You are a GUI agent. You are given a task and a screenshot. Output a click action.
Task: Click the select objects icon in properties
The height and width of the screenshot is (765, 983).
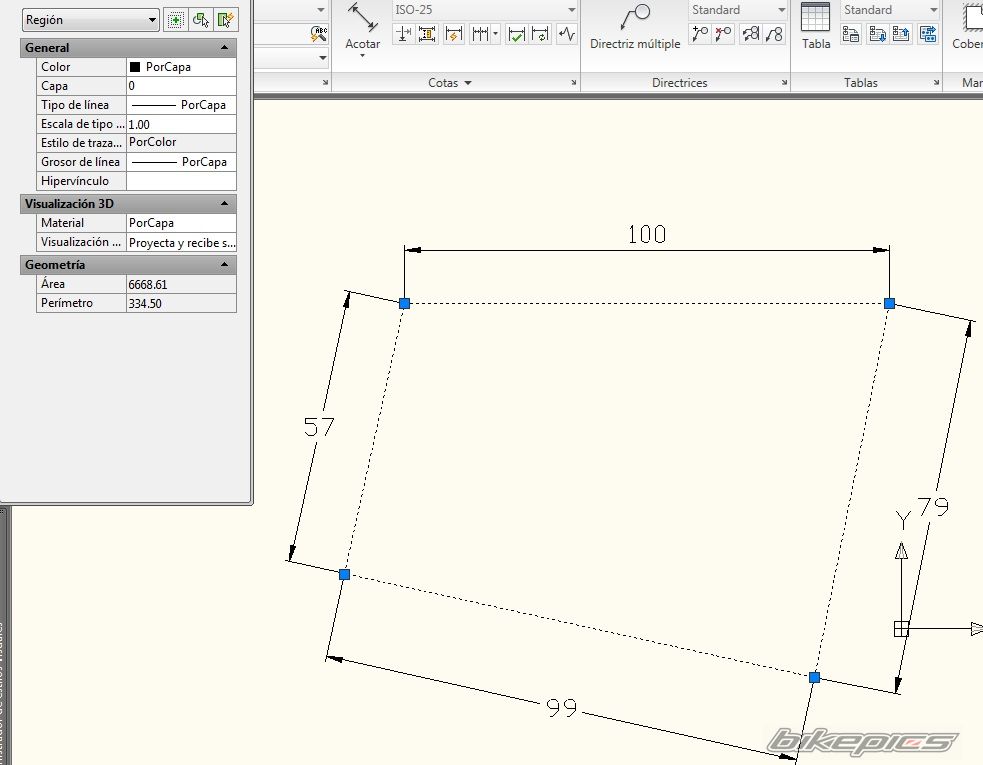pyautogui.click(x=201, y=20)
